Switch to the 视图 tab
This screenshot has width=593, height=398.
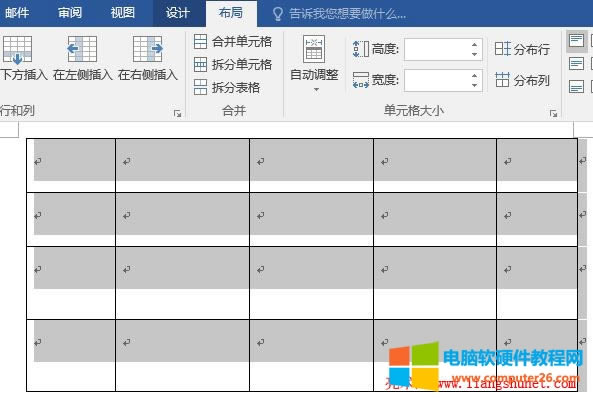coord(123,13)
